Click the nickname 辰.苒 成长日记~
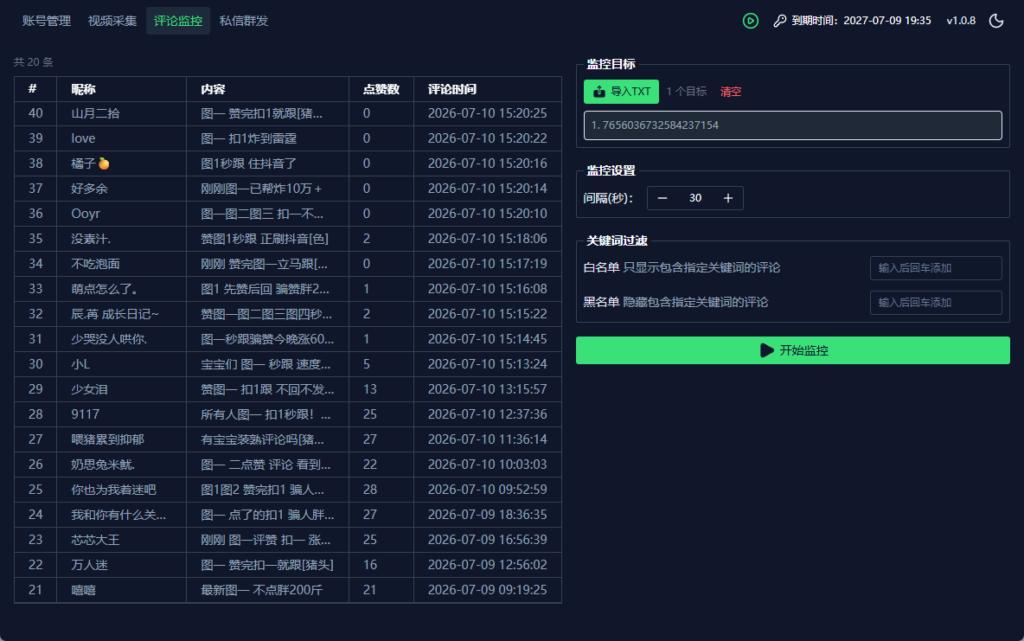Viewport: 1024px width, 641px height. pyautogui.click(x=115, y=314)
